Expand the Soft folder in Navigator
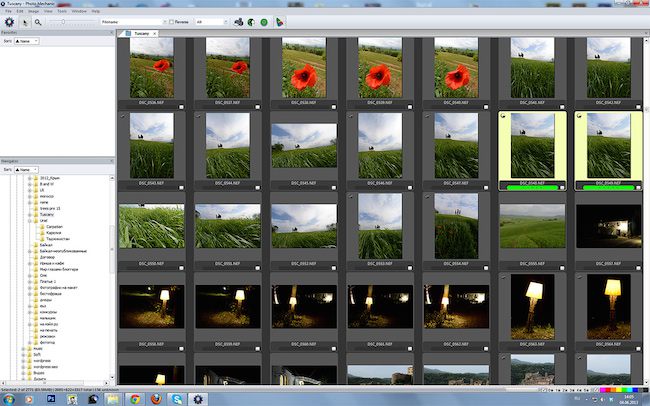 coord(24,355)
